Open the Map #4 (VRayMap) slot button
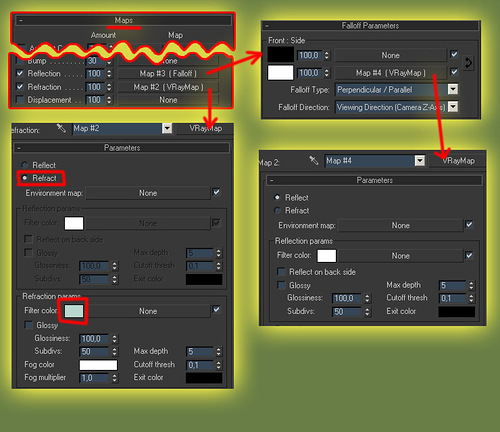This screenshot has height=432, width=500. (390, 73)
